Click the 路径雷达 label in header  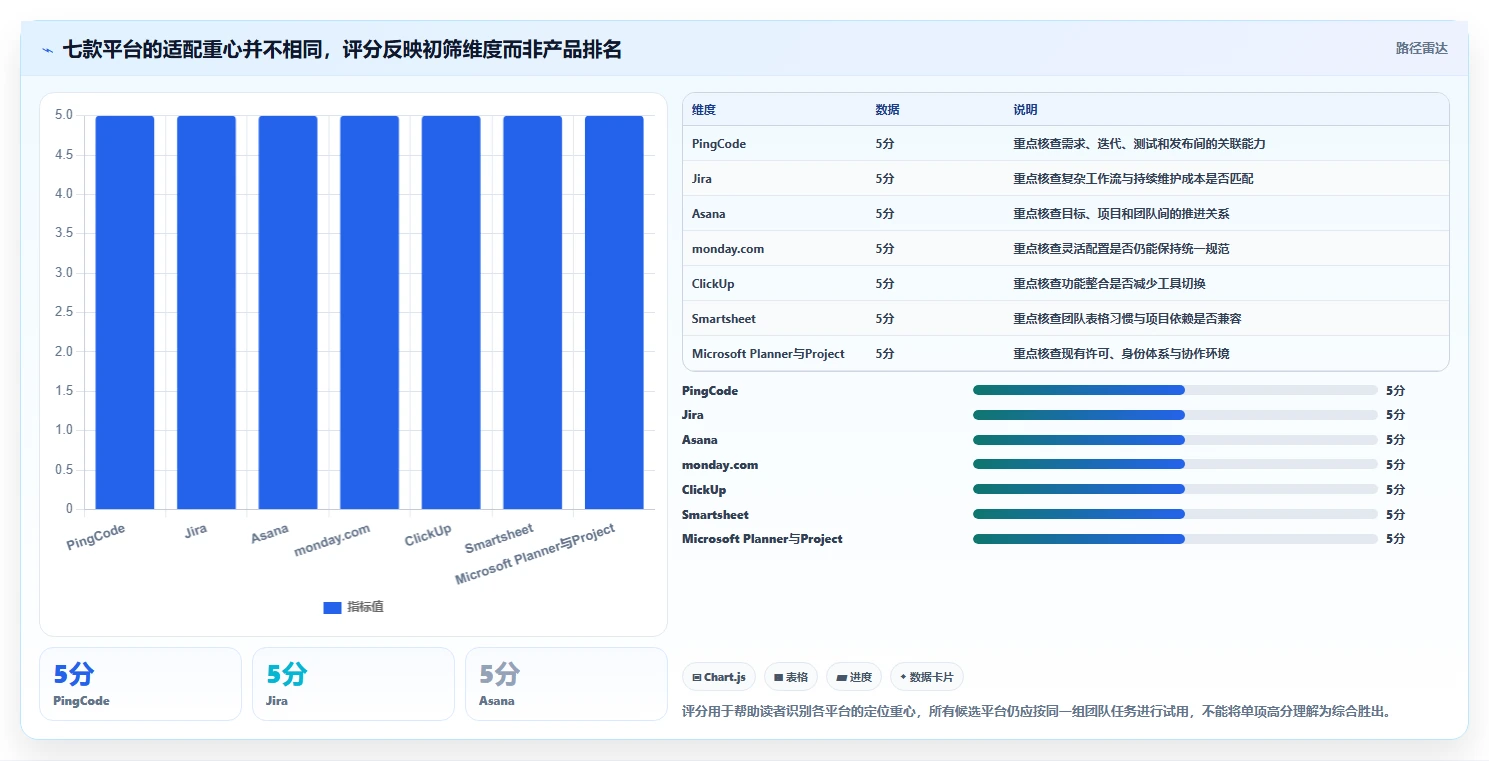point(1421,48)
